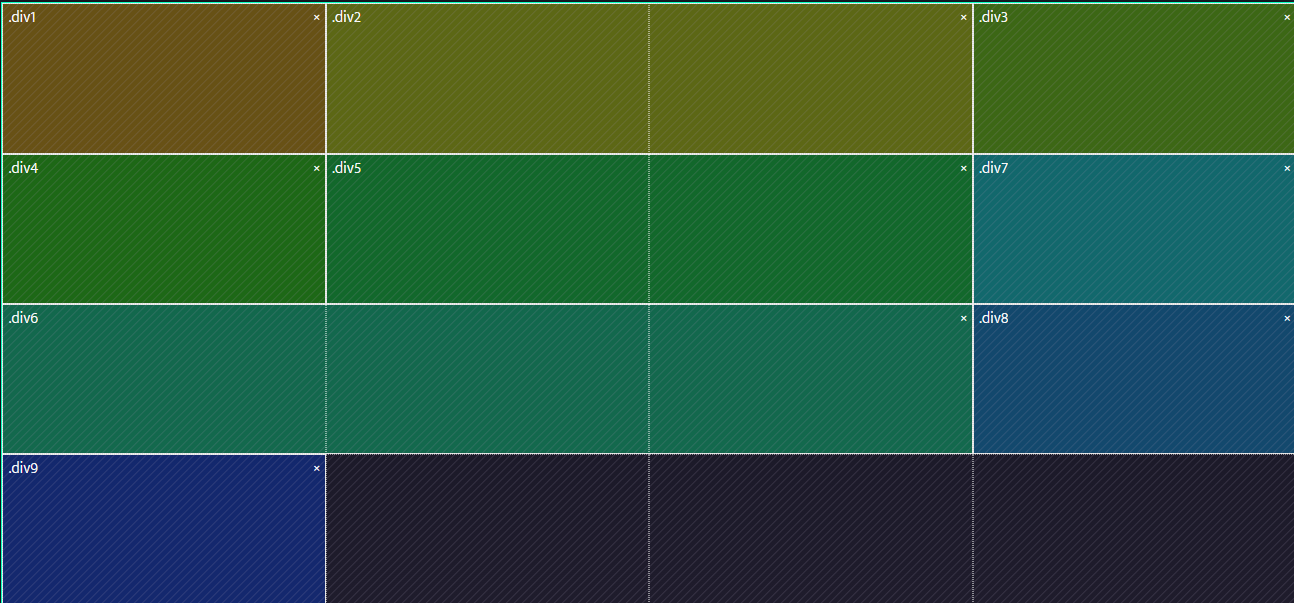Close the .div1 panel
1294x603 pixels.
317,17
